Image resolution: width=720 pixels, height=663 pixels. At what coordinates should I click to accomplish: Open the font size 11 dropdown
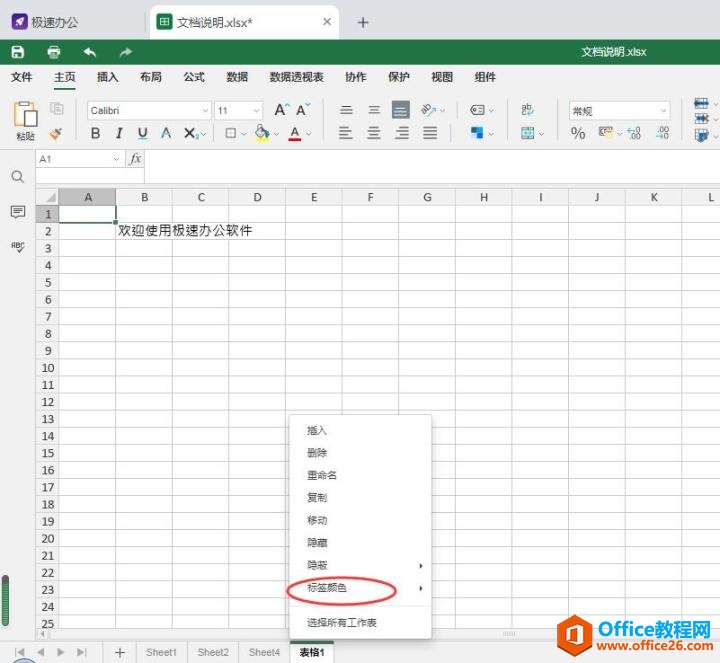point(256,111)
